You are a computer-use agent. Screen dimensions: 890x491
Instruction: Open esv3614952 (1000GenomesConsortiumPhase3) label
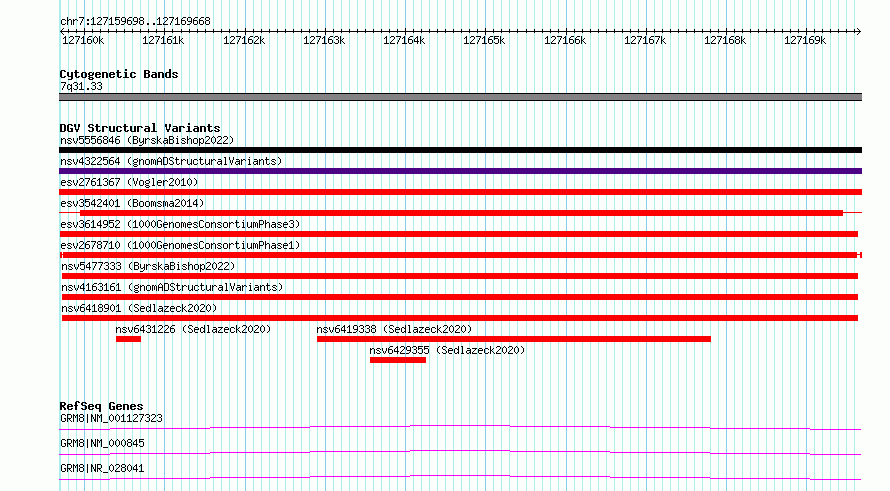[180, 224]
